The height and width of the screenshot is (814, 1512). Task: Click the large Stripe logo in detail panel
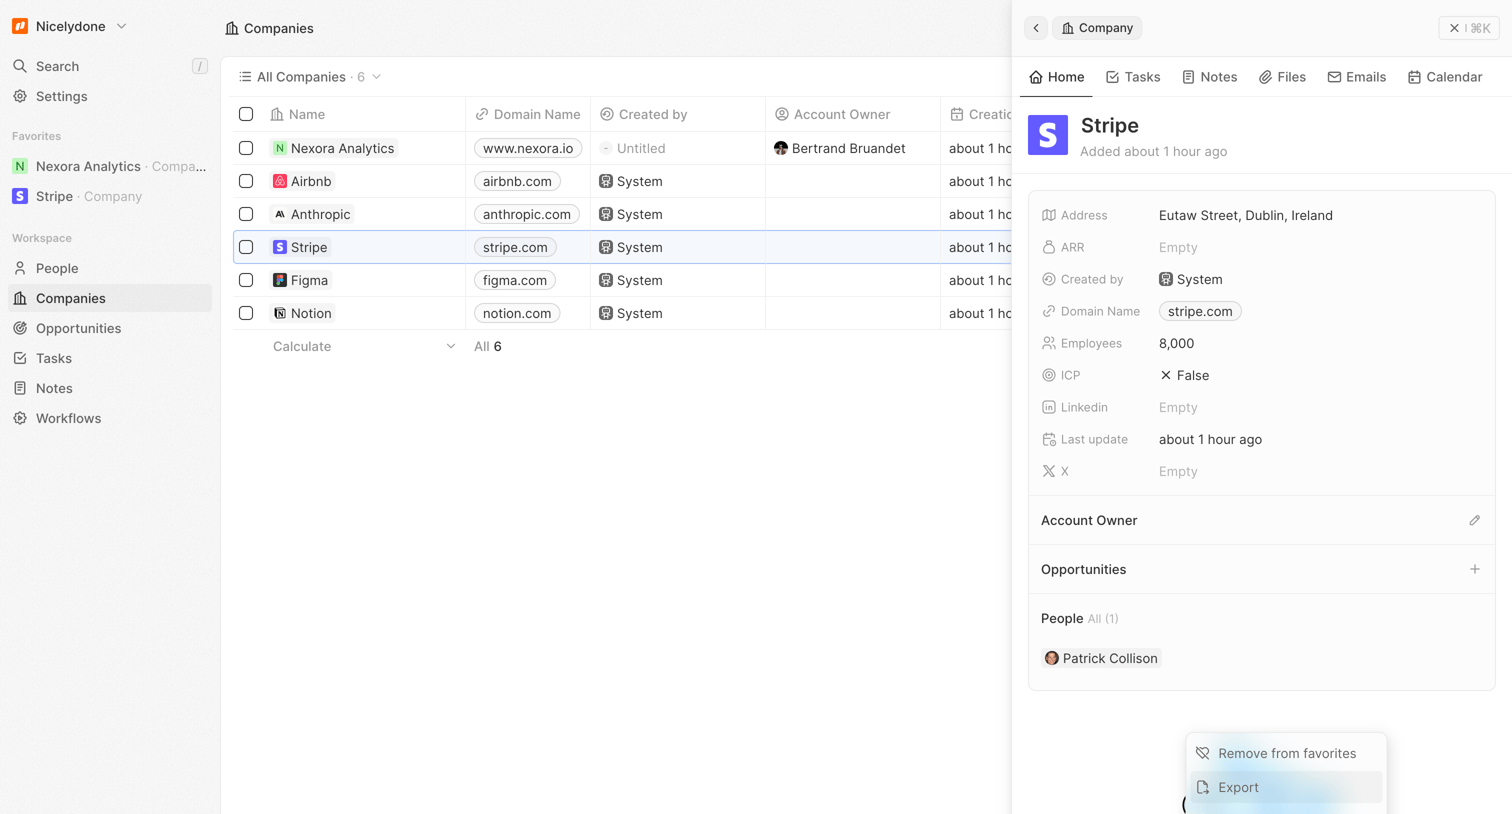coord(1048,135)
